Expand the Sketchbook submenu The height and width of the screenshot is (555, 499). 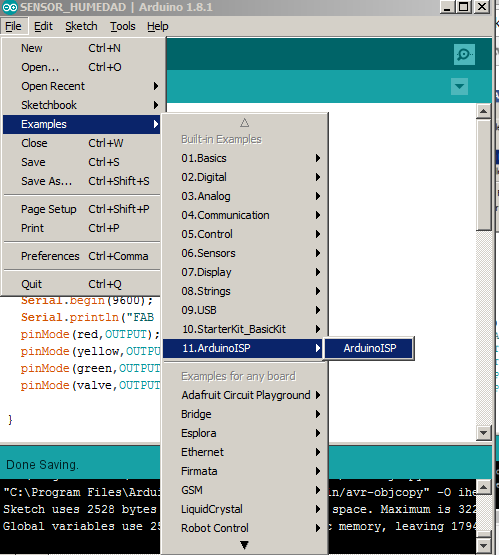82,105
